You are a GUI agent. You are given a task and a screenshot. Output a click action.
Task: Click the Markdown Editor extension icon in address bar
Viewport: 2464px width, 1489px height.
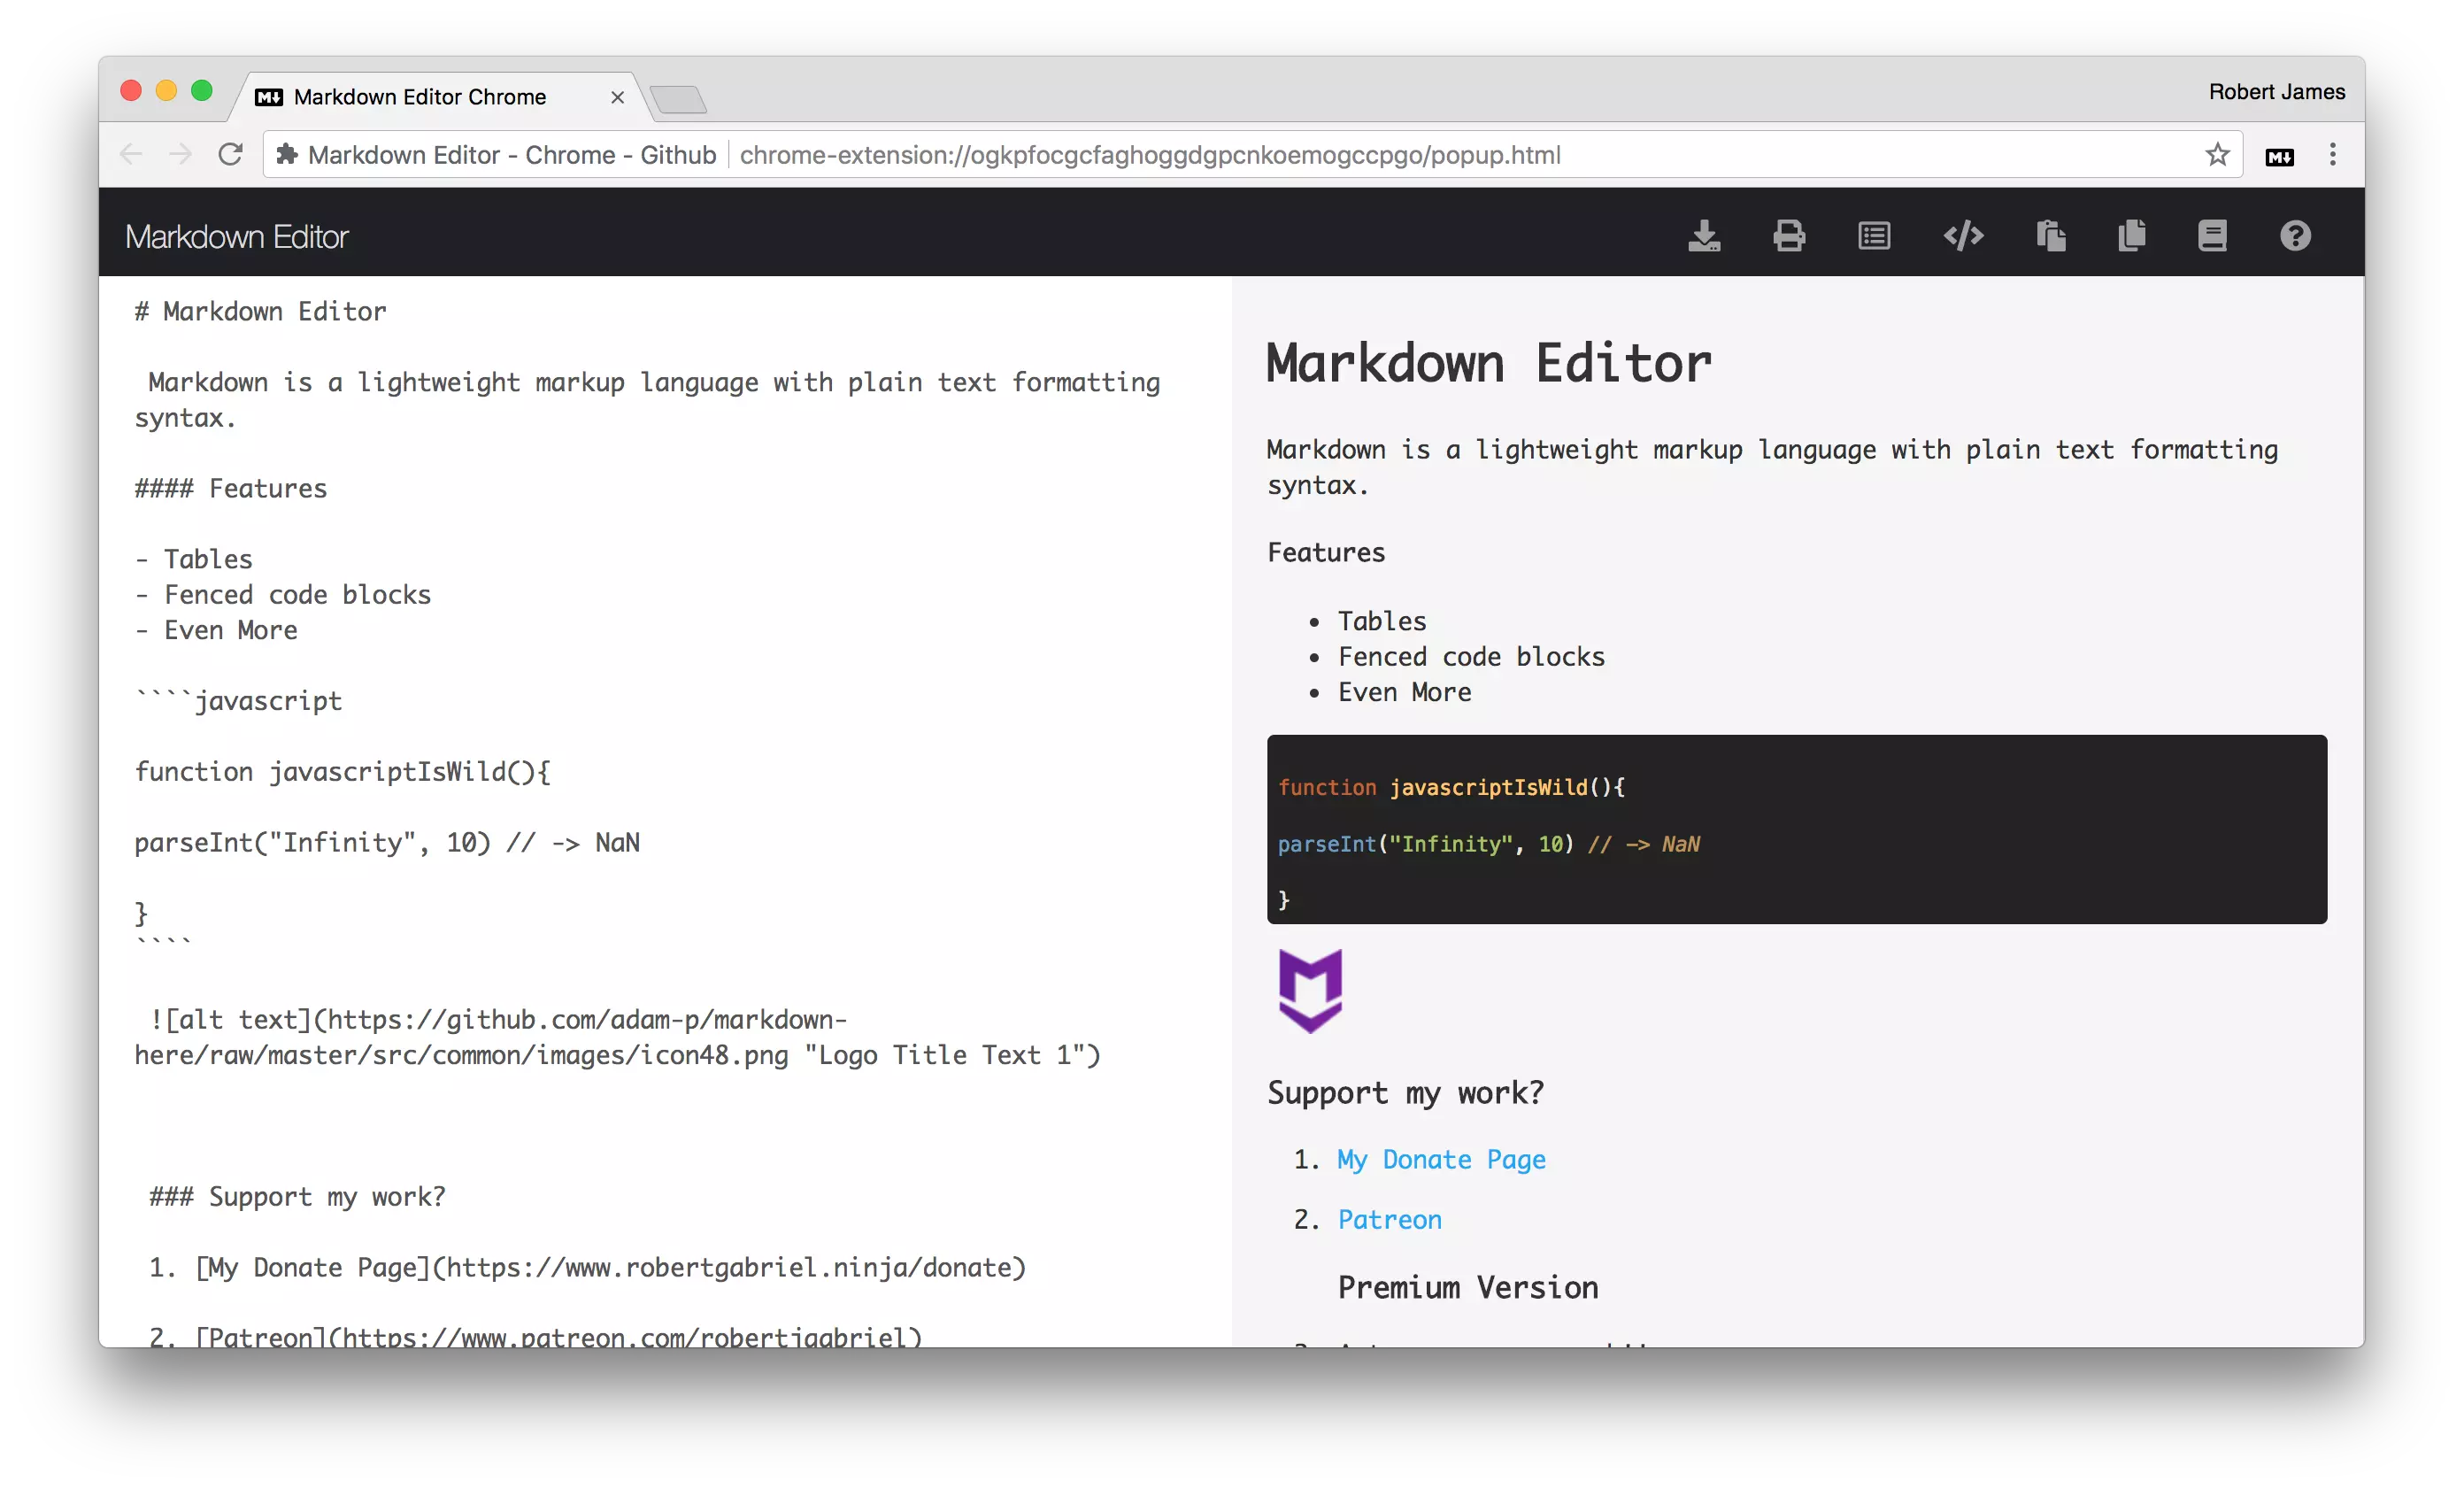(x=2279, y=155)
